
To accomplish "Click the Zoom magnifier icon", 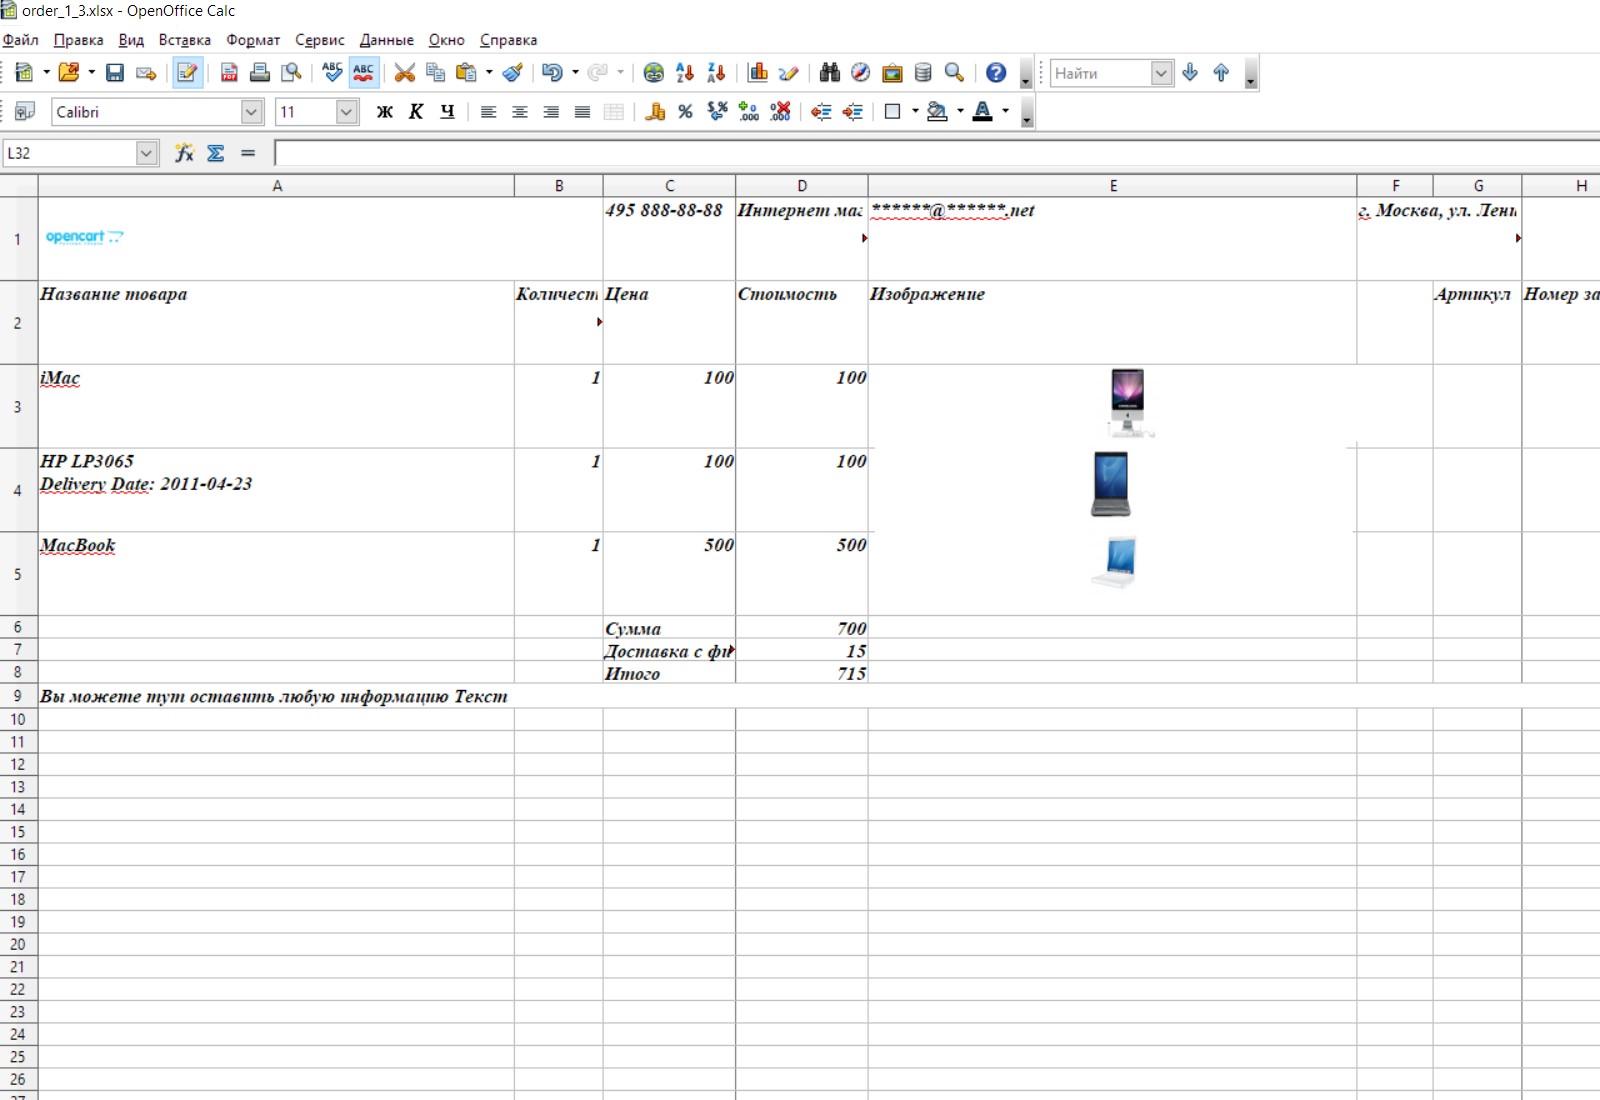I will [954, 73].
